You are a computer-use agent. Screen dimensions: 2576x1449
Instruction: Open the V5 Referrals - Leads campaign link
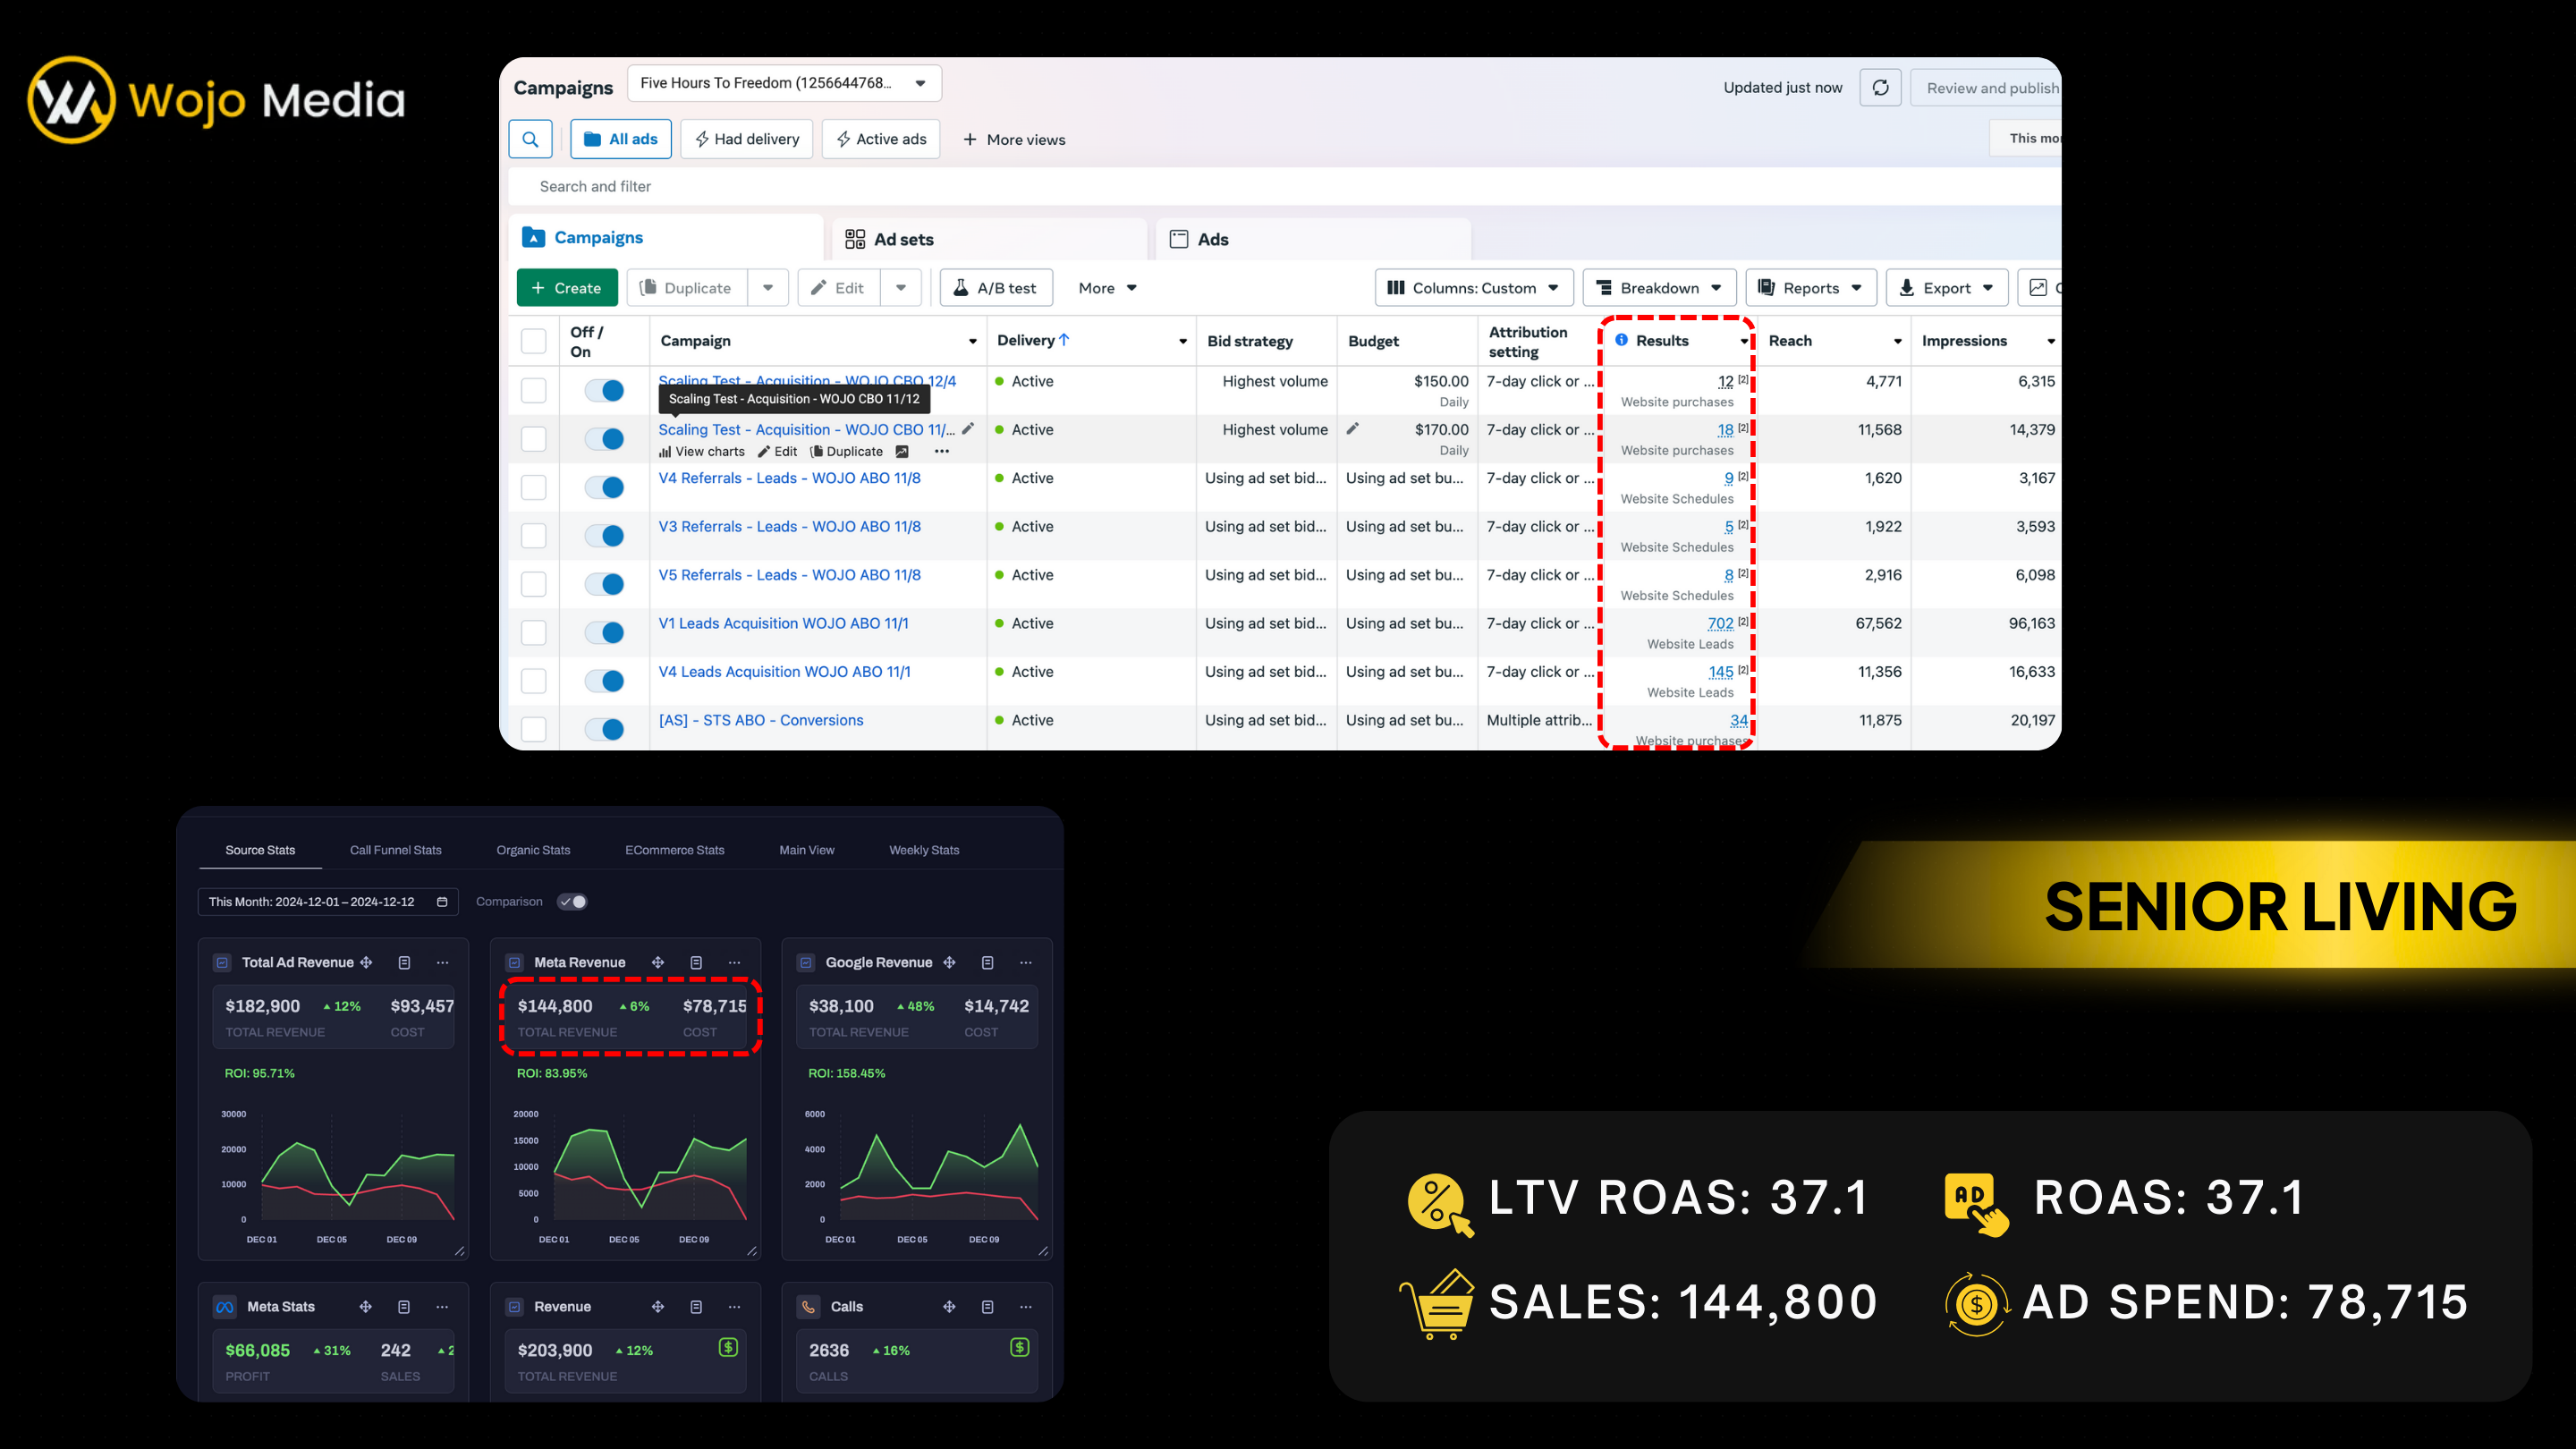789,575
